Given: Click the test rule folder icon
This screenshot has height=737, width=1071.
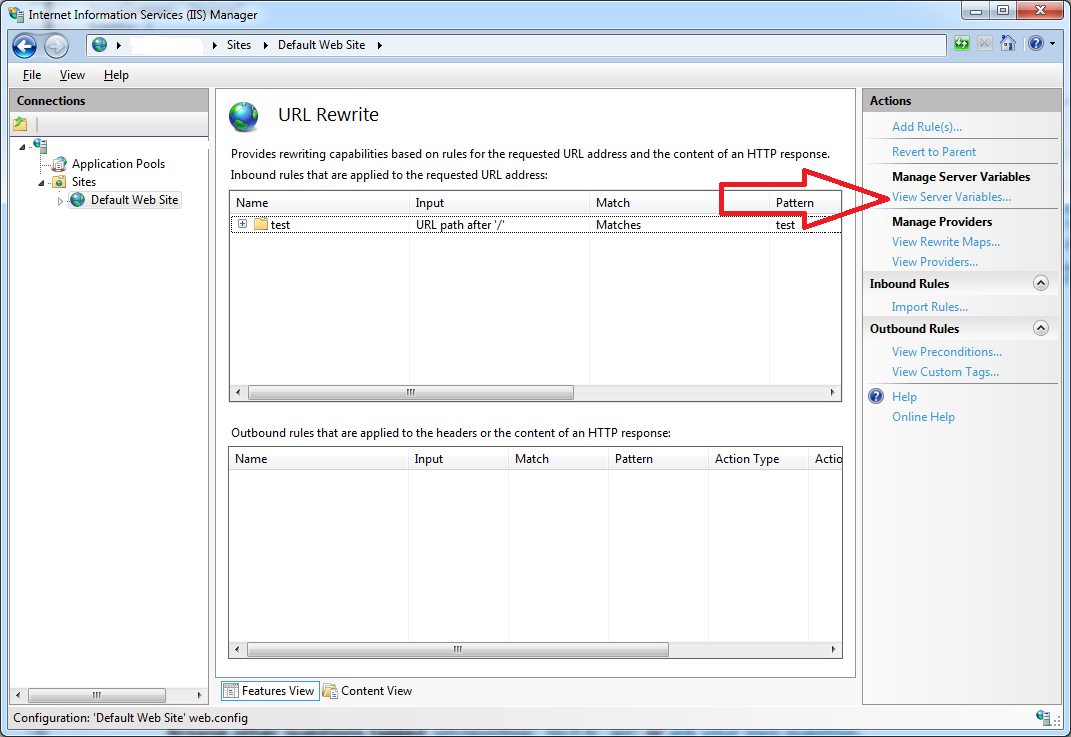Looking at the screenshot, I should (261, 224).
